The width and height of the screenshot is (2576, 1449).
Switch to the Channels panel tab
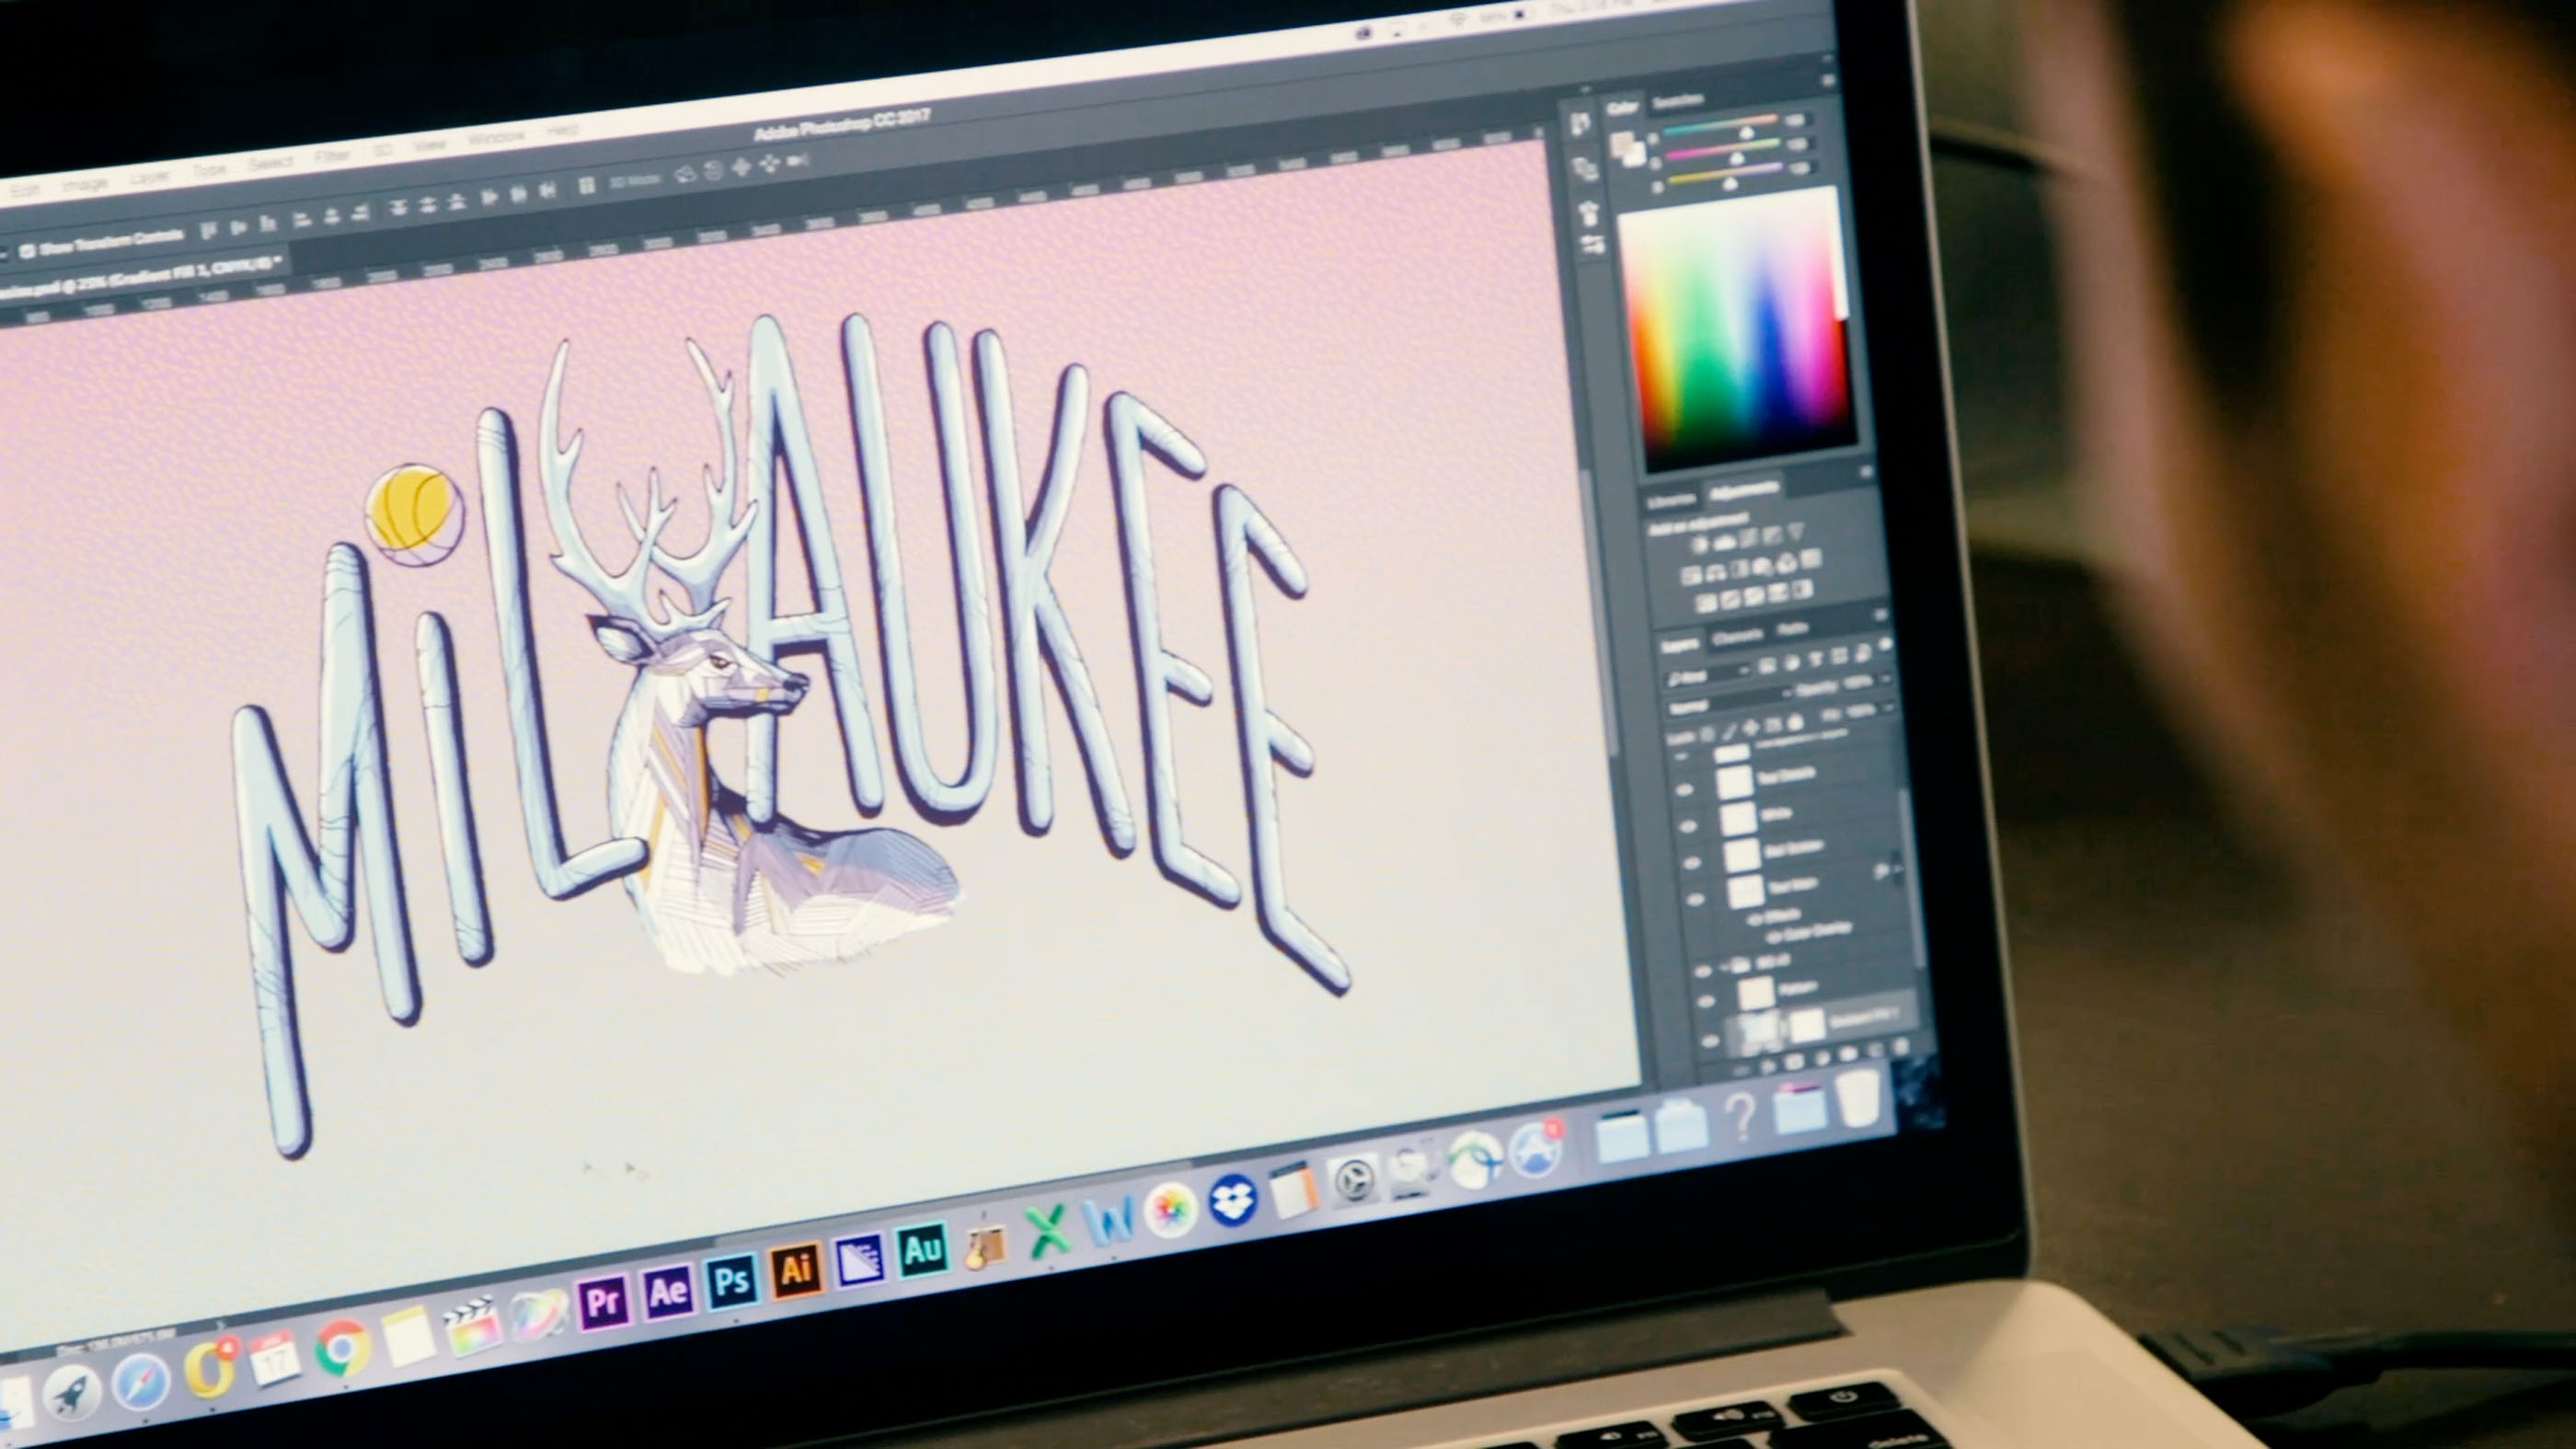(1737, 636)
